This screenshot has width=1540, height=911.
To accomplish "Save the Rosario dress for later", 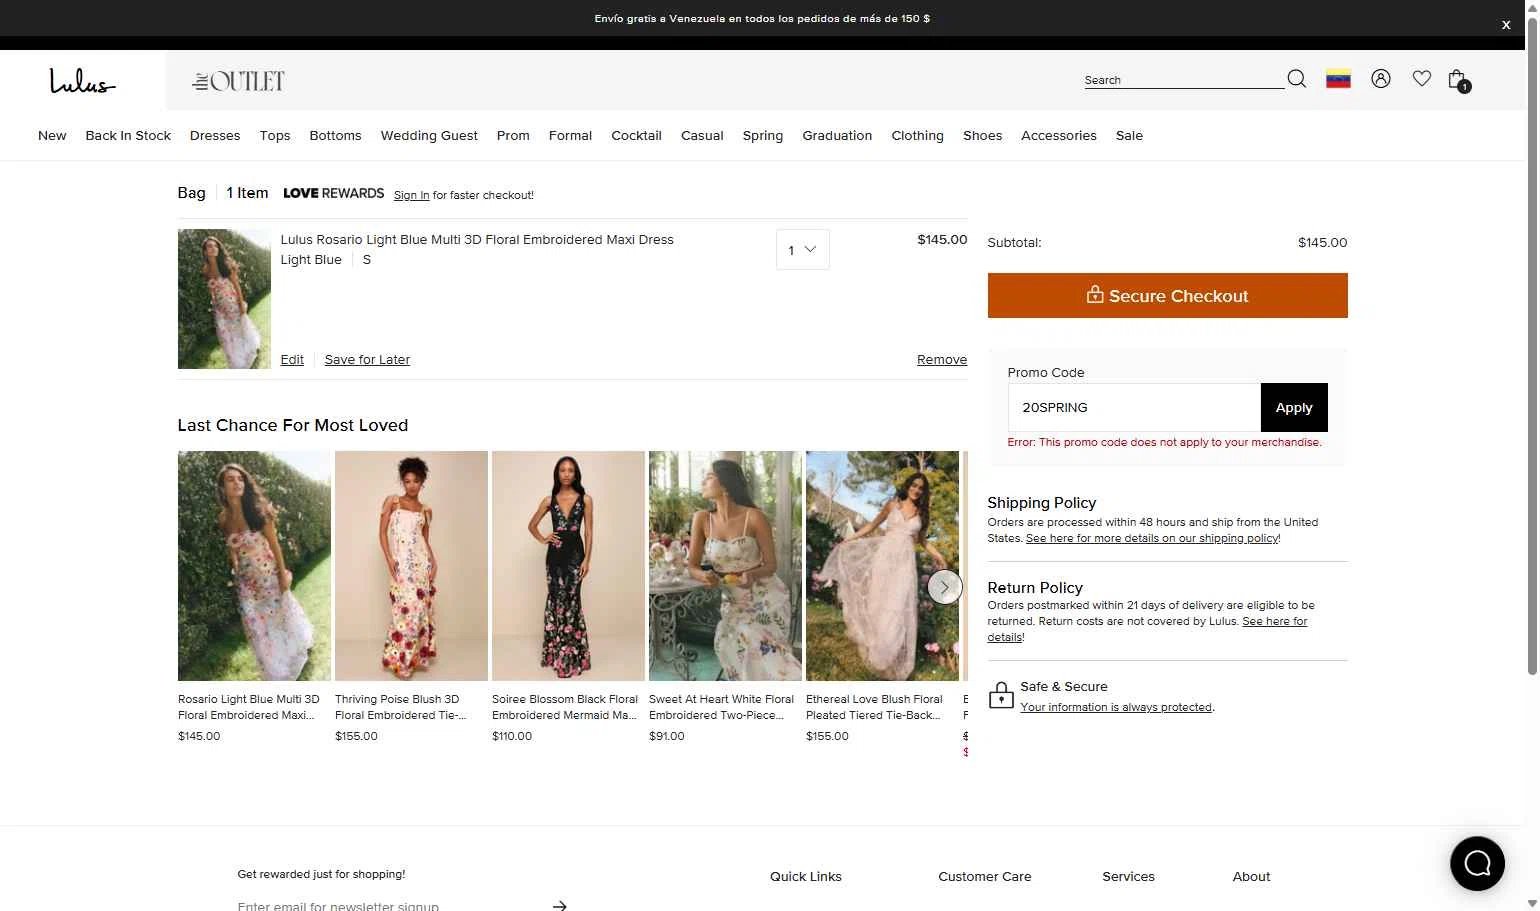I will pos(367,360).
